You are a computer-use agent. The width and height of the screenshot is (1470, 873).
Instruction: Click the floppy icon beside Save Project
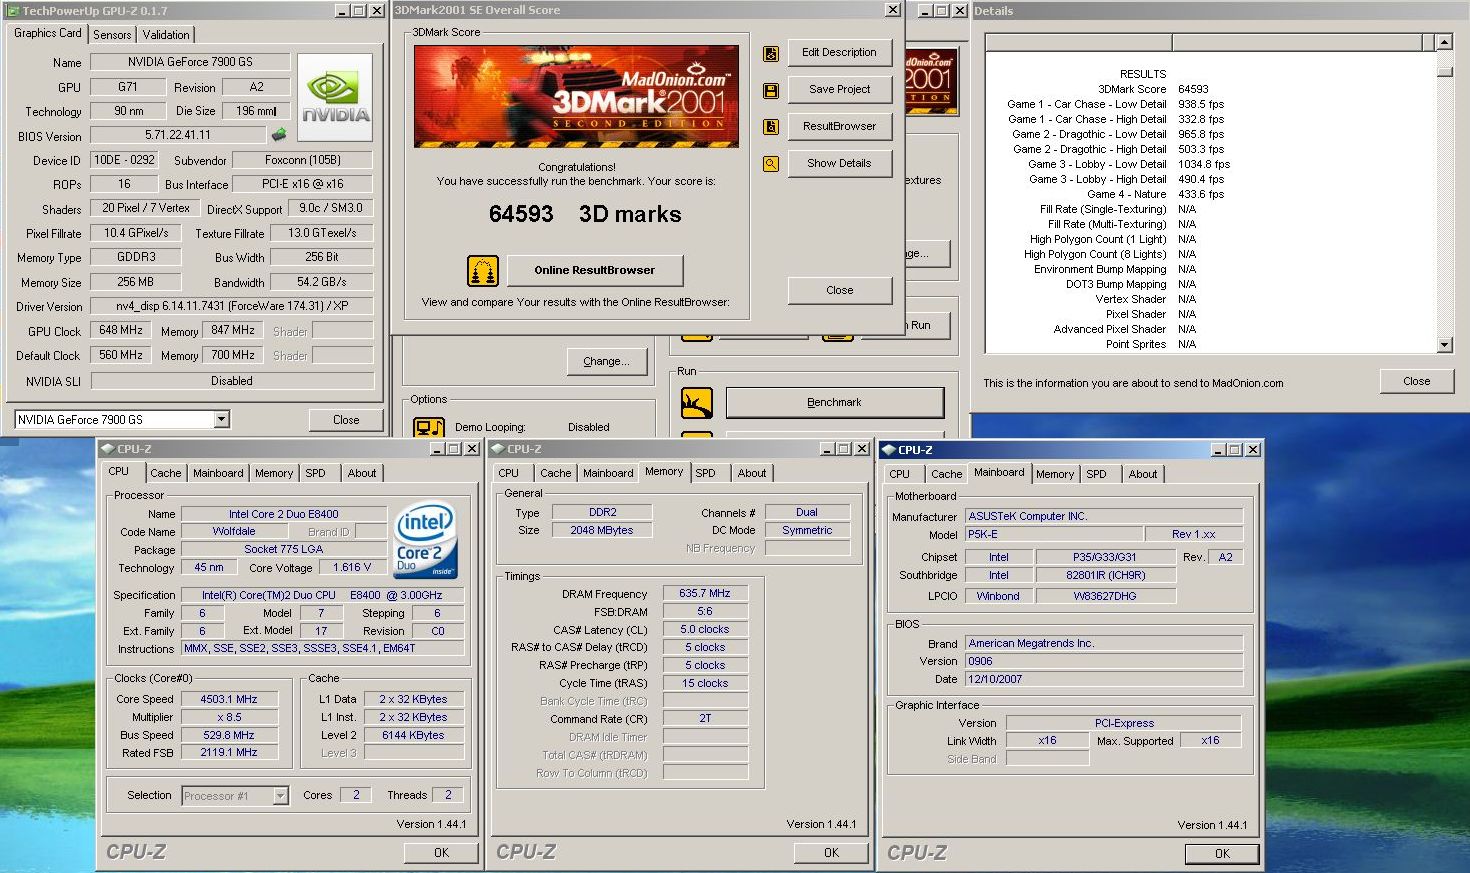(771, 91)
